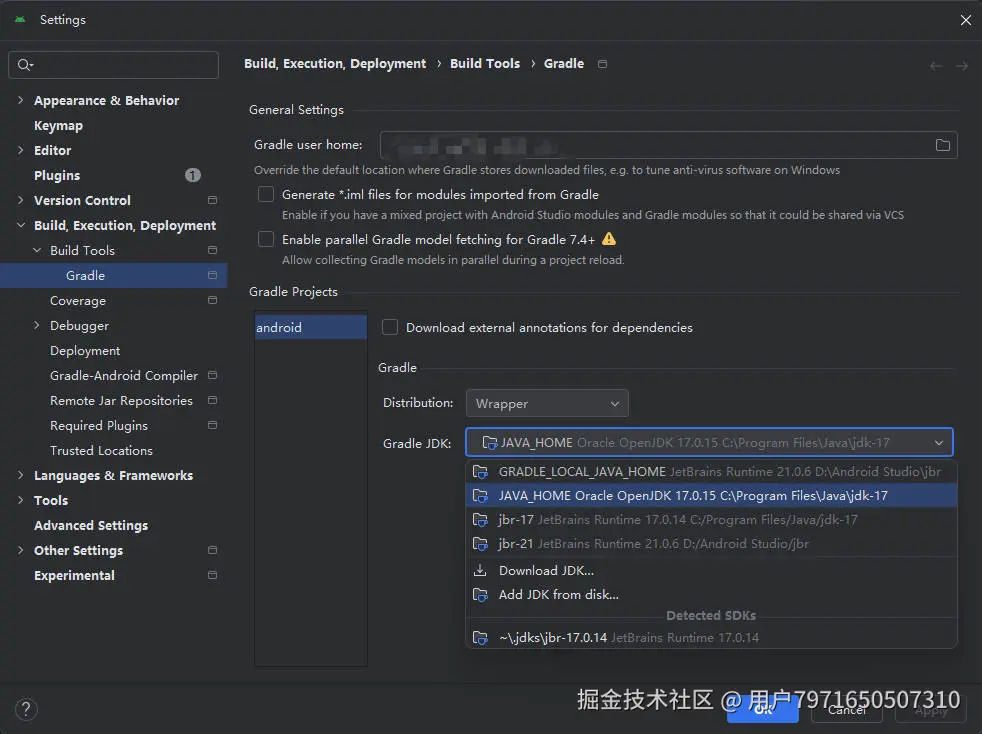Screen dimensions: 982x734
Task: Expand Appearance & Behavior tree node
Action: (21, 100)
